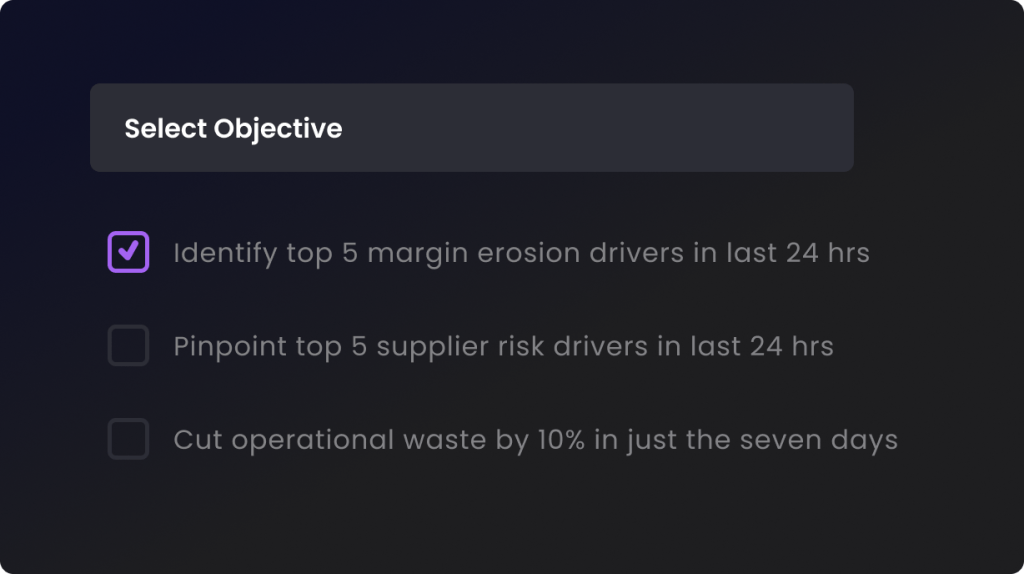Click the purple checkmark icon
This screenshot has width=1024, height=574.
[129, 251]
